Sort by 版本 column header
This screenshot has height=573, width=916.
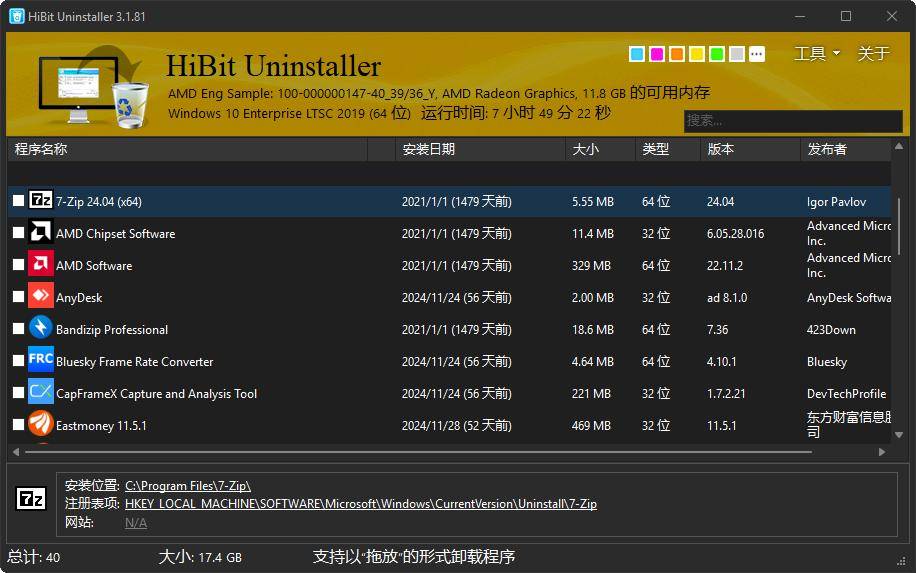pos(750,150)
